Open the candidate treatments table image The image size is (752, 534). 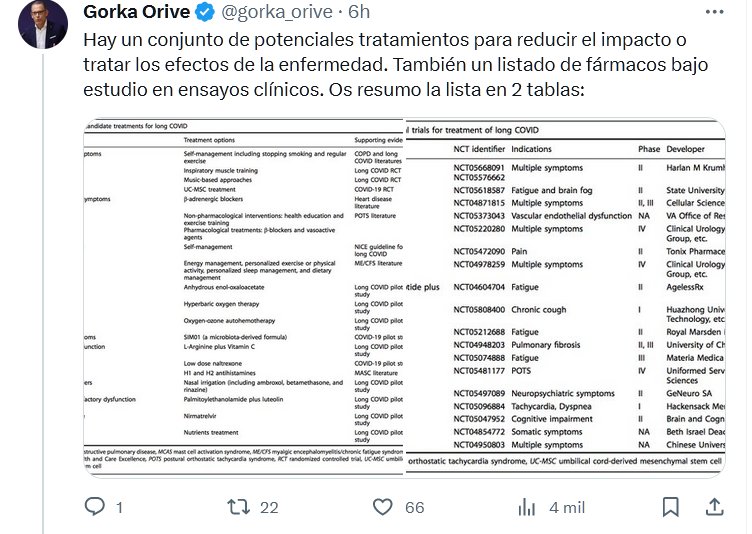242,299
